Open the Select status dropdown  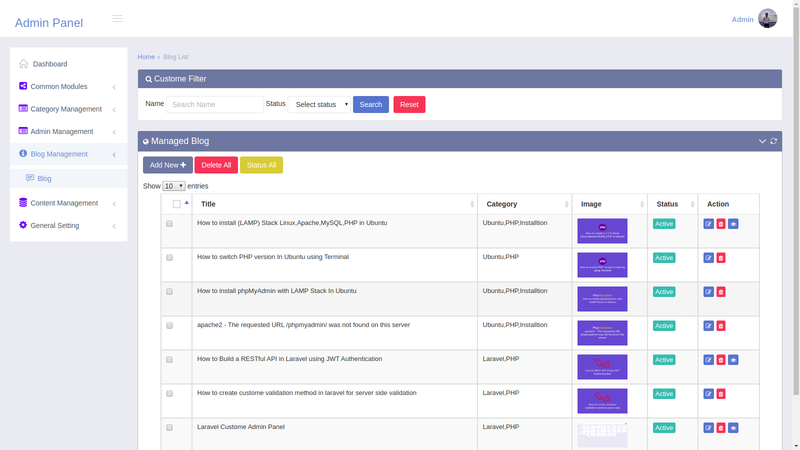click(x=319, y=105)
